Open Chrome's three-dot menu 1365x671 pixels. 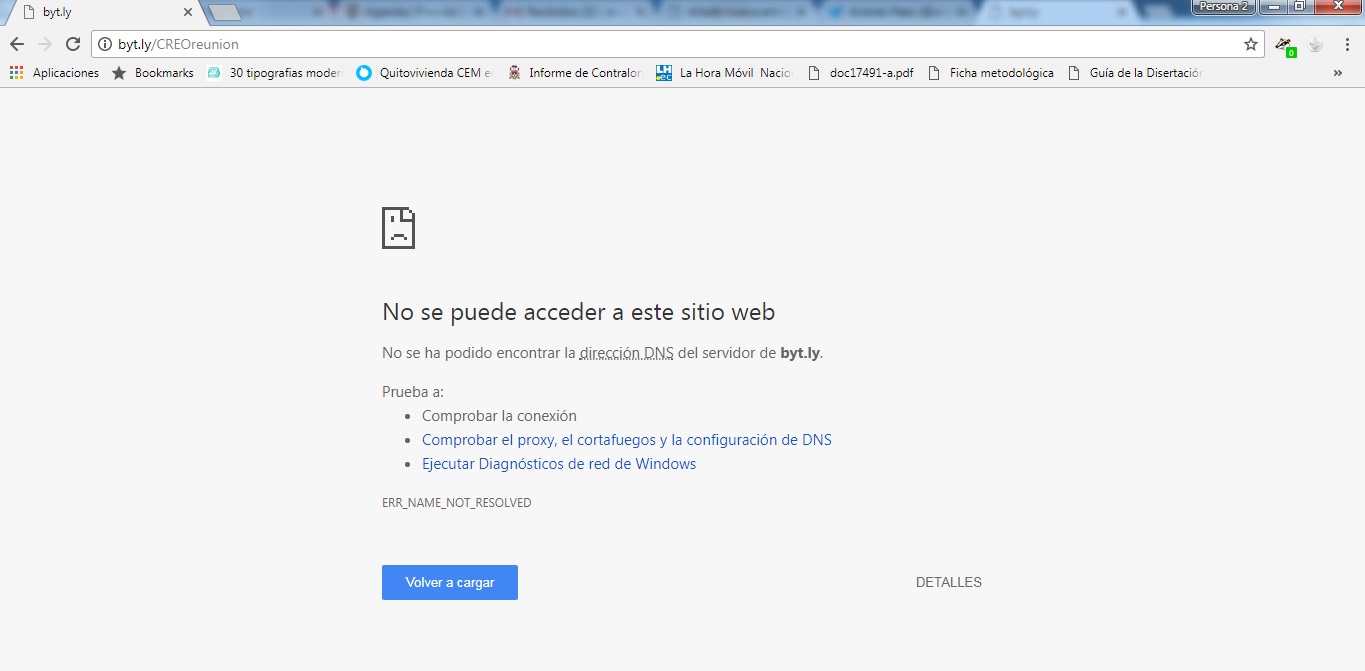point(1346,44)
